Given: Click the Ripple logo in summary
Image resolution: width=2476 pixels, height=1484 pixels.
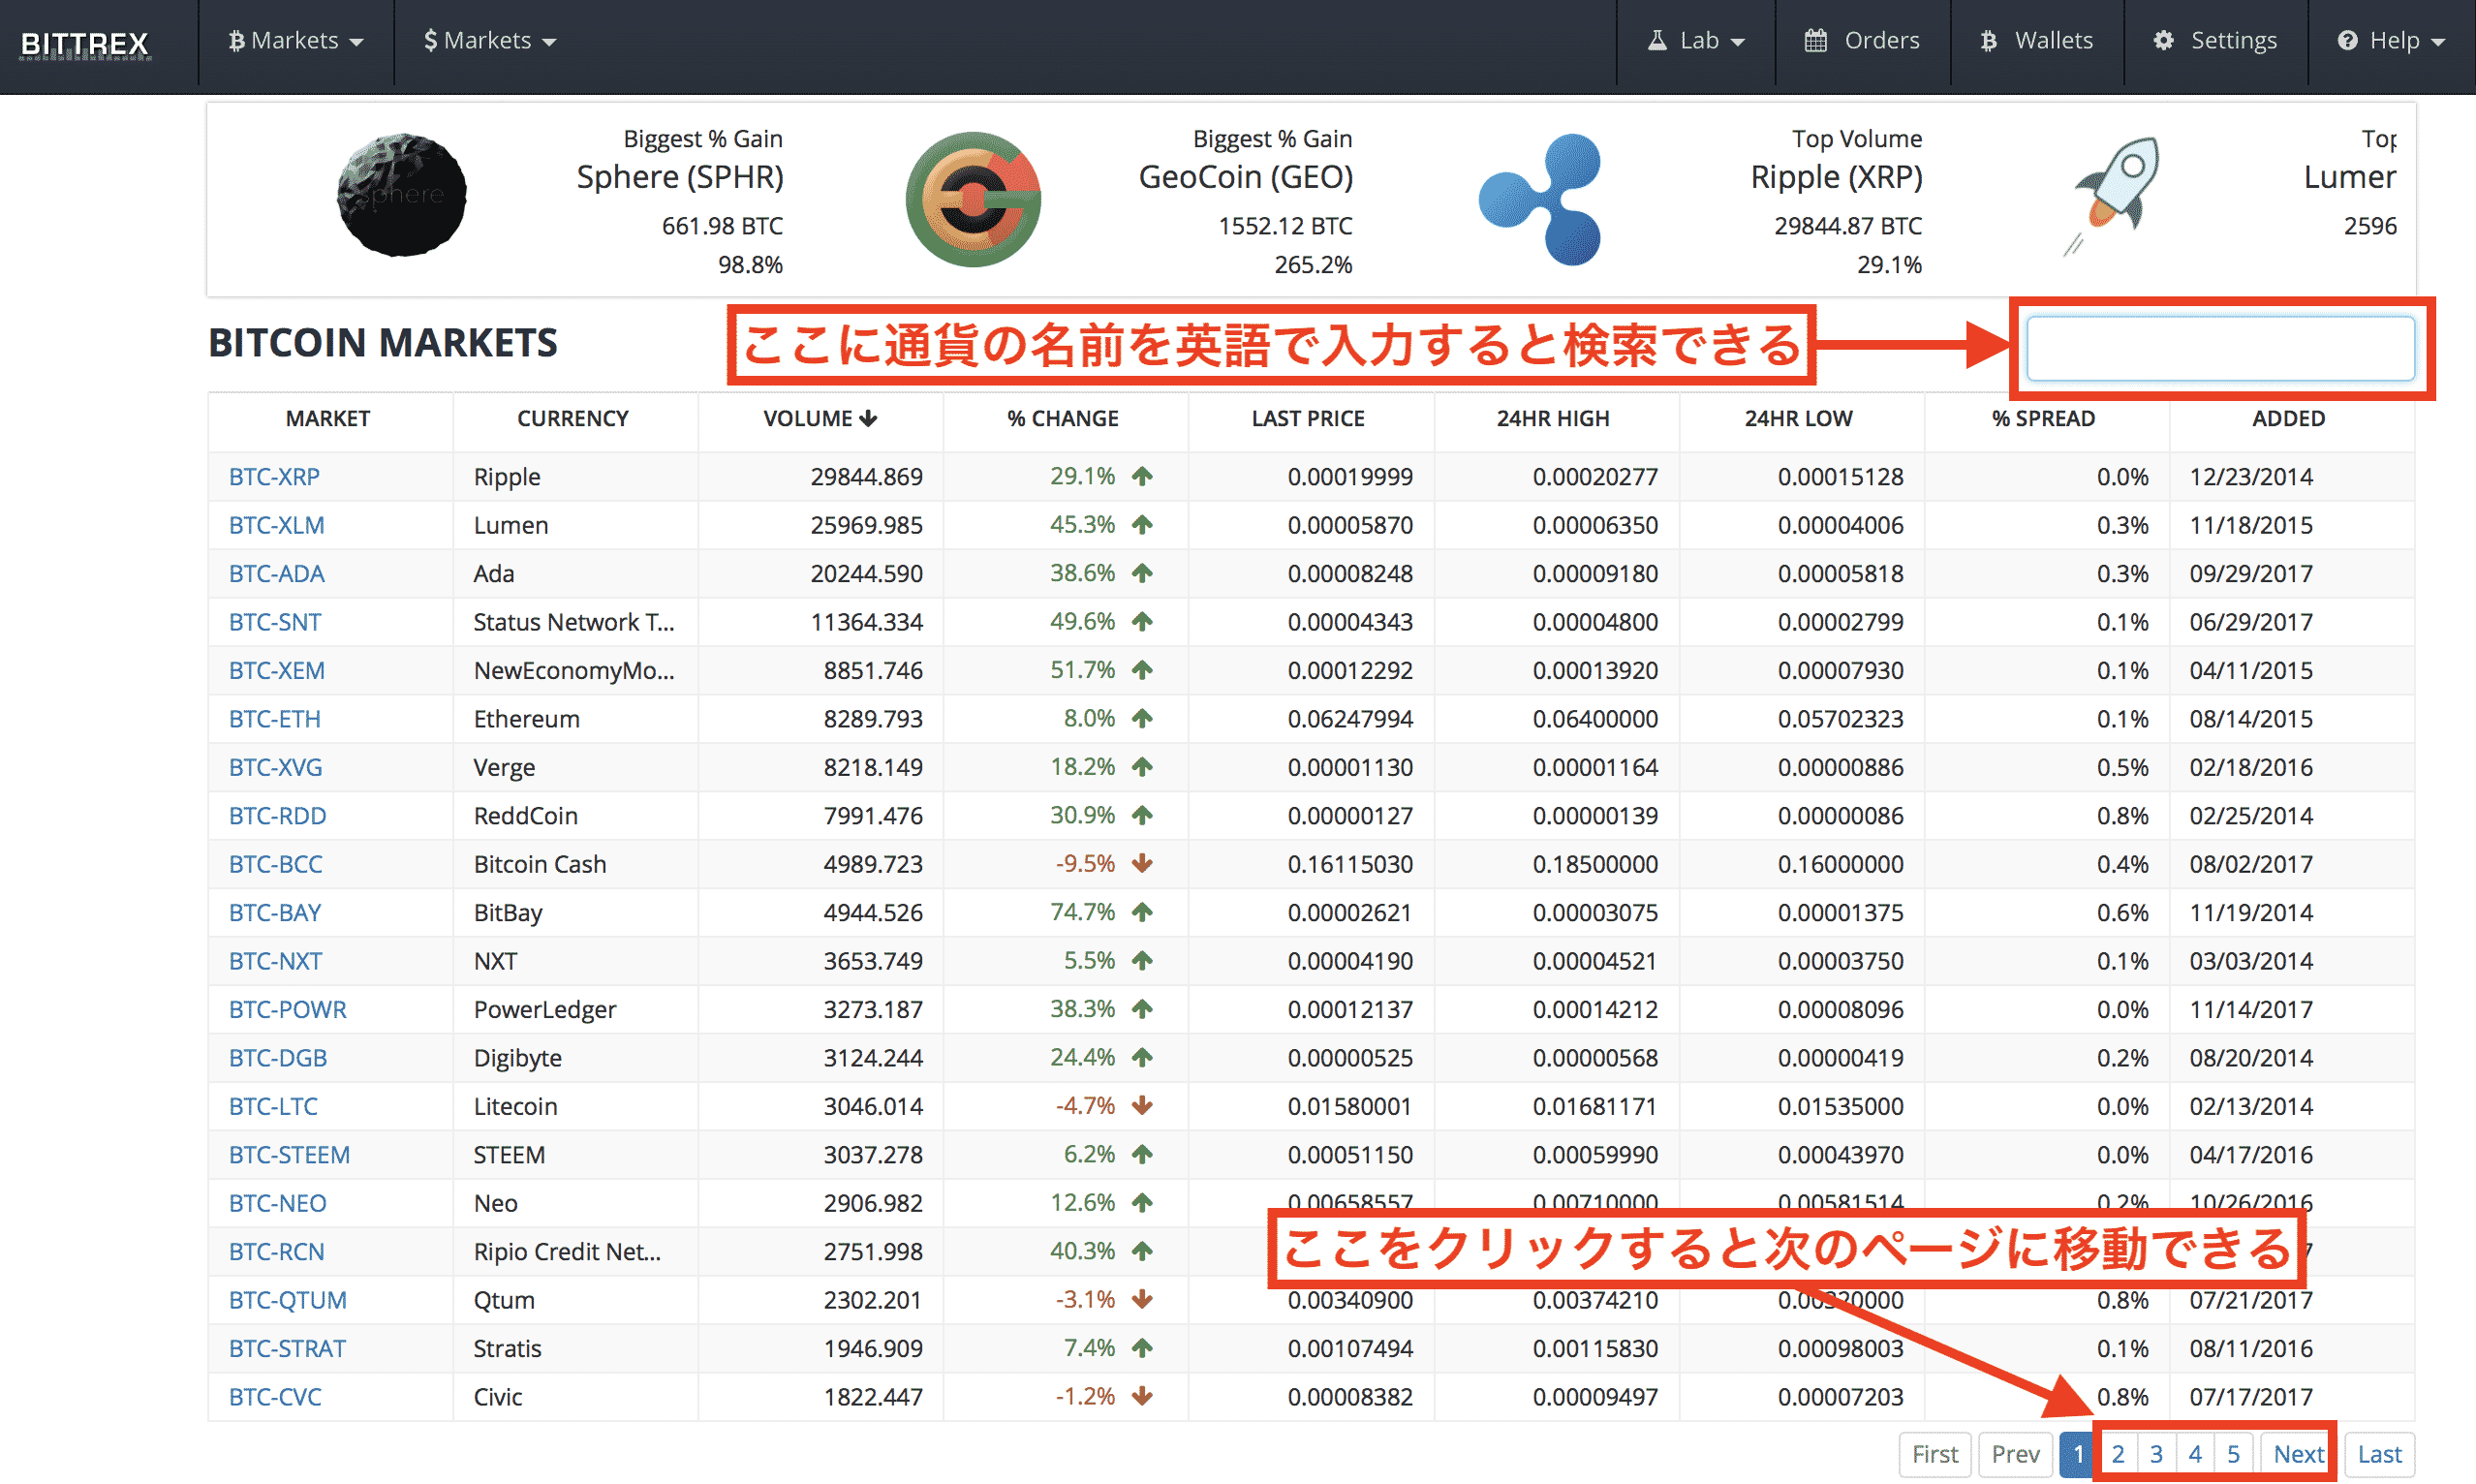Looking at the screenshot, I should (1540, 199).
